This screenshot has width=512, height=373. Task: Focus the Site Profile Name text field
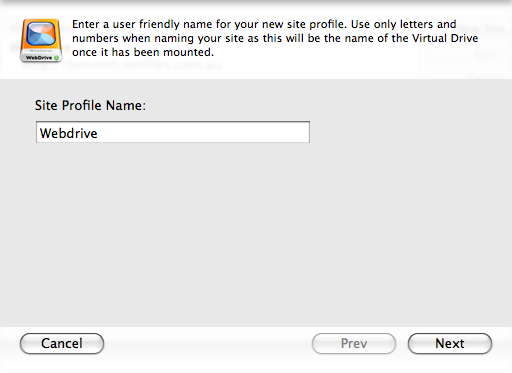click(x=173, y=132)
